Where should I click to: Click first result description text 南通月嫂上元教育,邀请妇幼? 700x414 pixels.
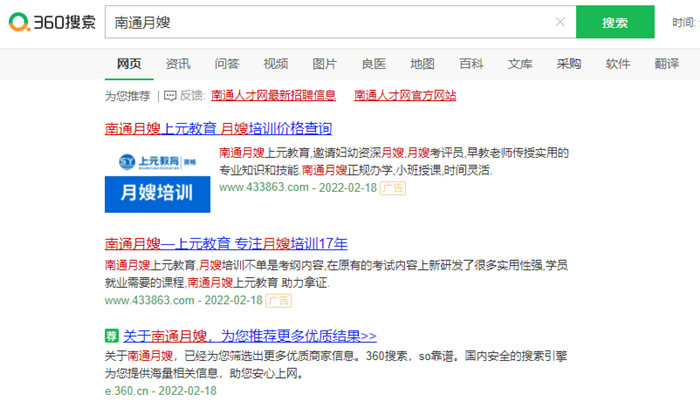point(394,162)
